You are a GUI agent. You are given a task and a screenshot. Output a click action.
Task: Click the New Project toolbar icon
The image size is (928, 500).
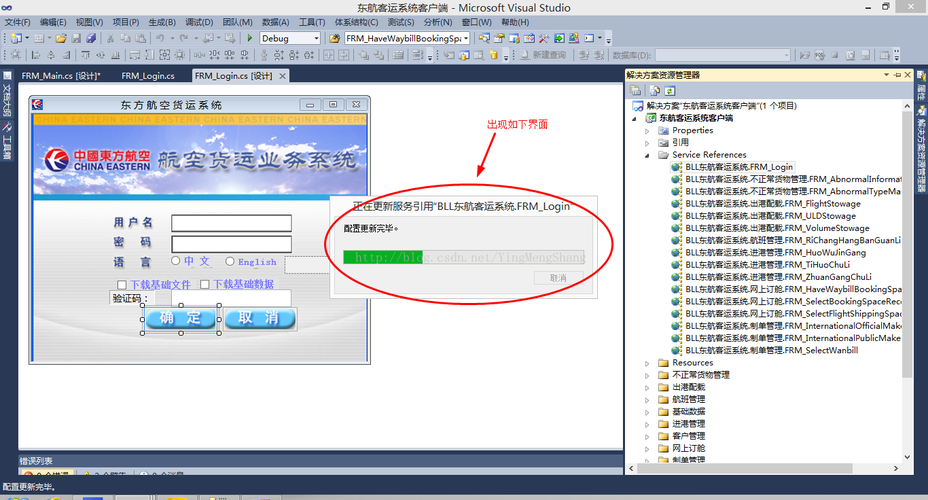tap(16, 38)
